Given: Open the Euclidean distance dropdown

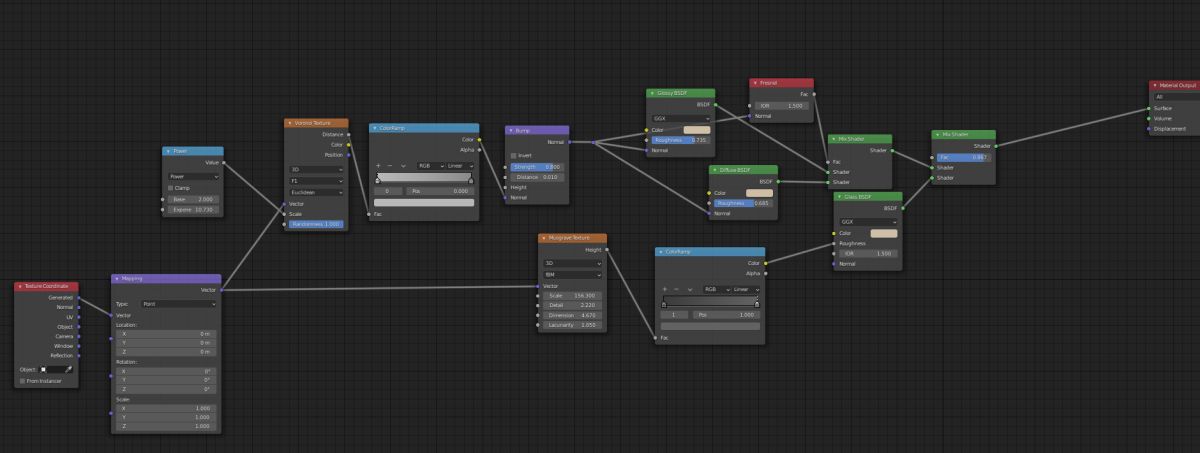Looking at the screenshot, I should click(x=316, y=192).
